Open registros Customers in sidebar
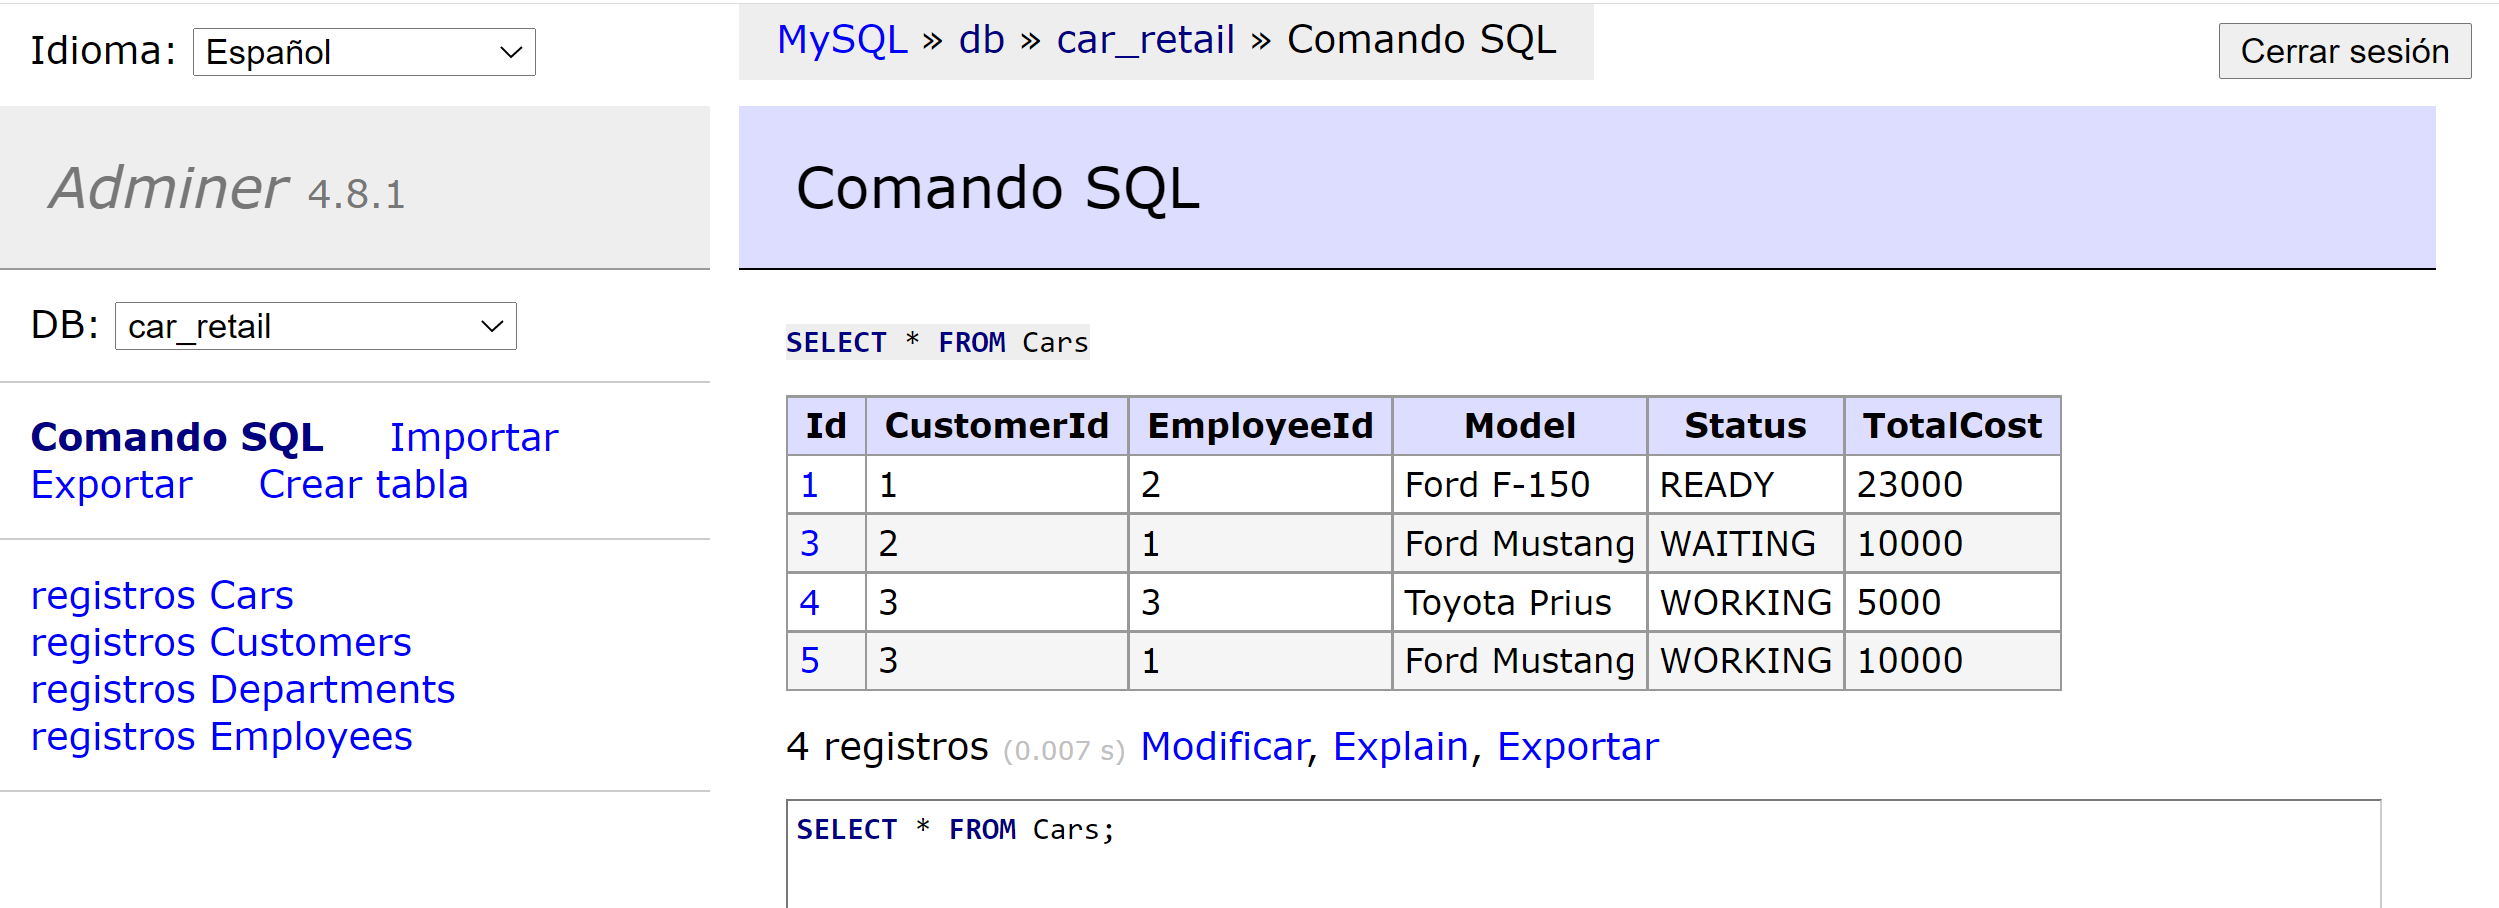 click(221, 642)
